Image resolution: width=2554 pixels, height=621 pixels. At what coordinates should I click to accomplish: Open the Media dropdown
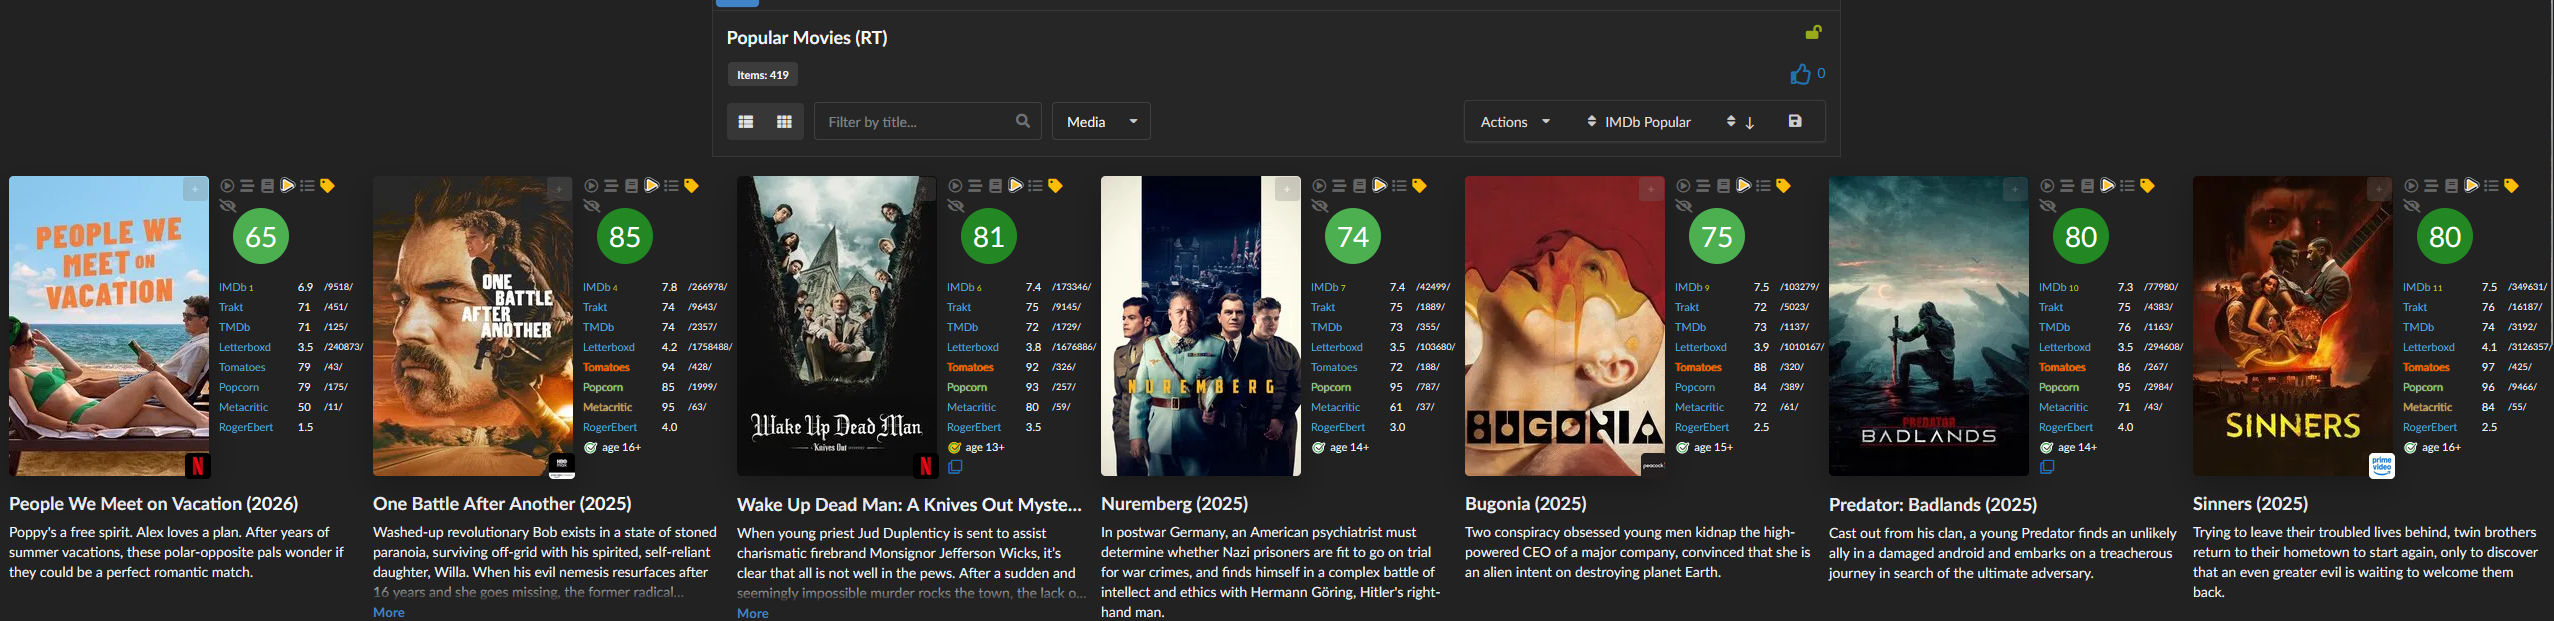(1101, 121)
